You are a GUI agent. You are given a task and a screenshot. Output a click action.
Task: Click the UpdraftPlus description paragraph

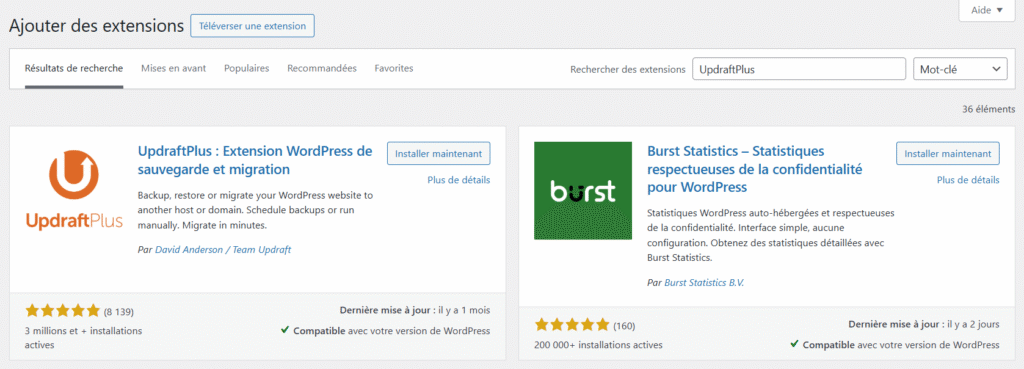click(255, 210)
